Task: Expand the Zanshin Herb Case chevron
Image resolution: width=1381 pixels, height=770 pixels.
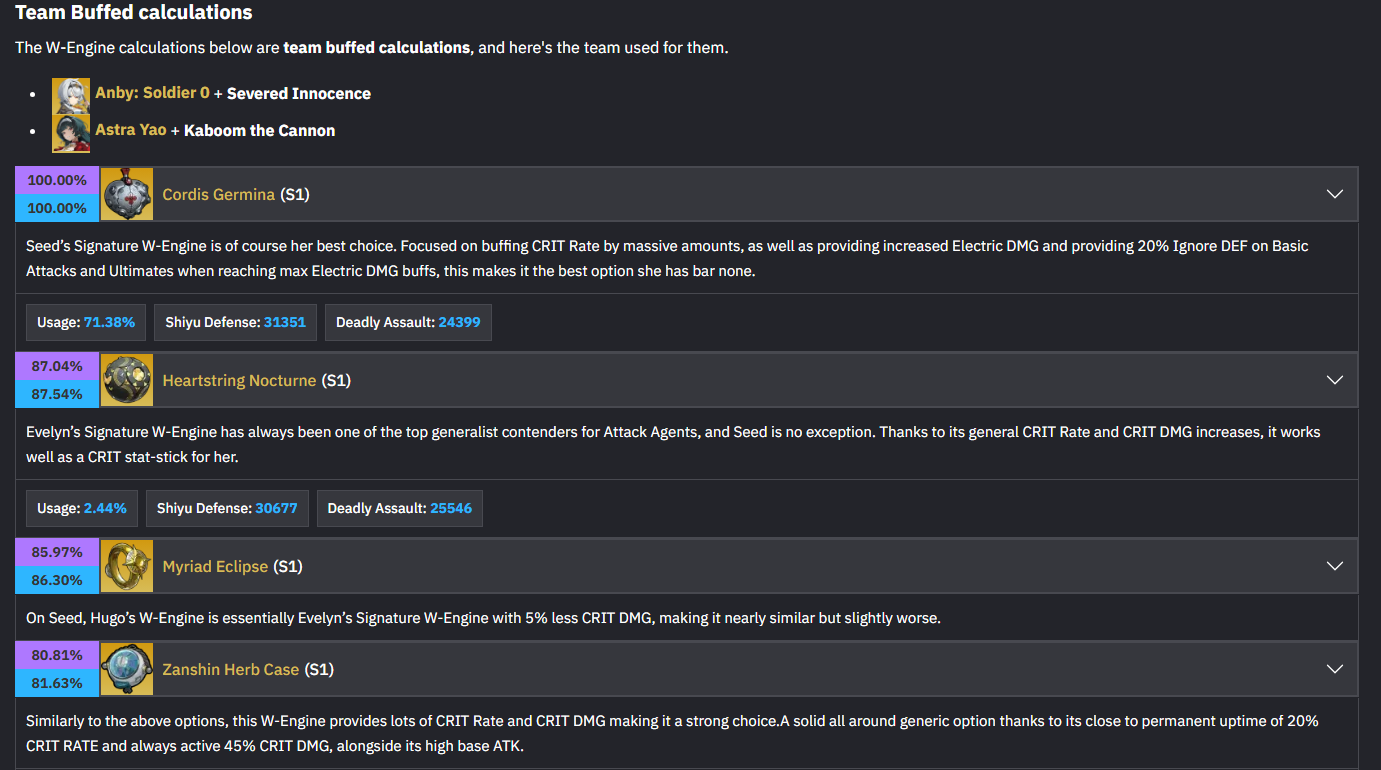Action: (x=1334, y=669)
